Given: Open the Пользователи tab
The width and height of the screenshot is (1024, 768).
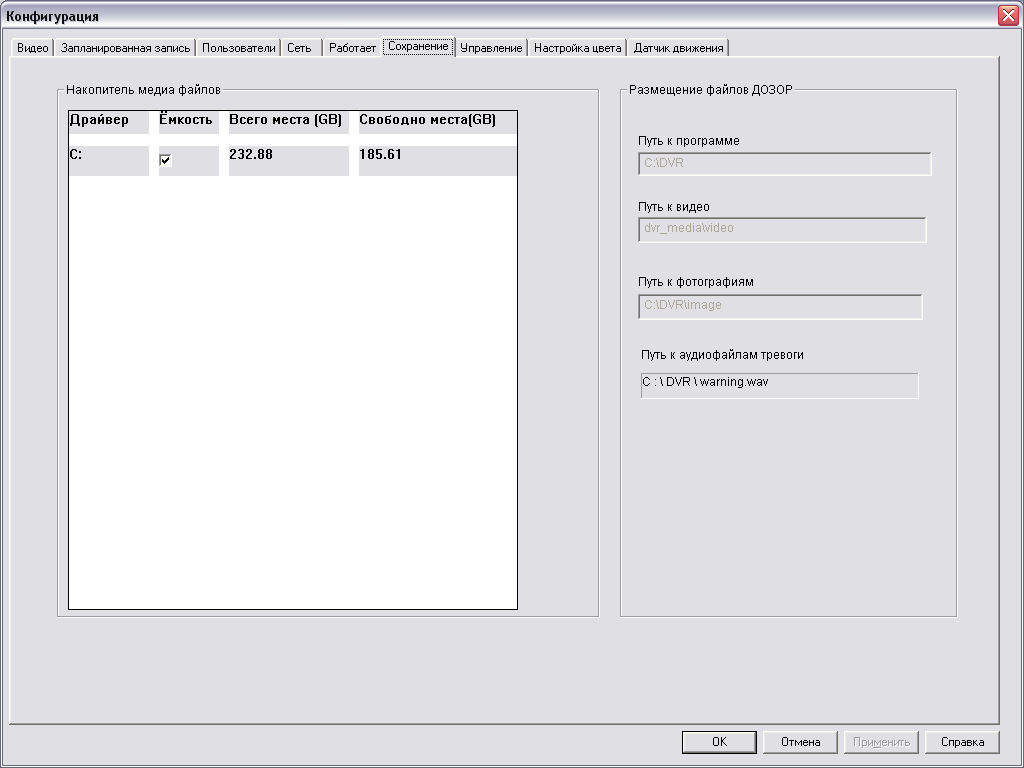Looking at the screenshot, I should 238,48.
